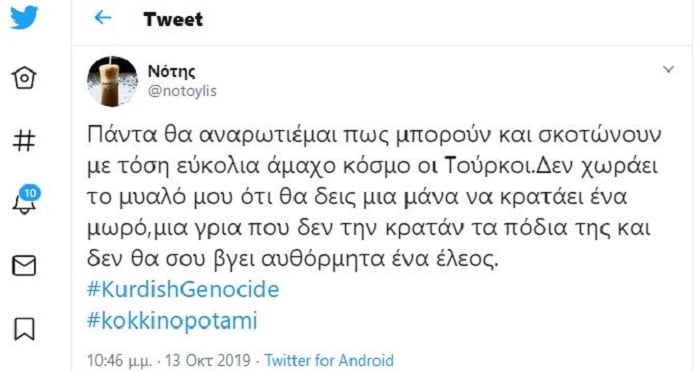This screenshot has height=371, width=700.
Task: Open Νότης profile picture
Action: [x=112, y=81]
